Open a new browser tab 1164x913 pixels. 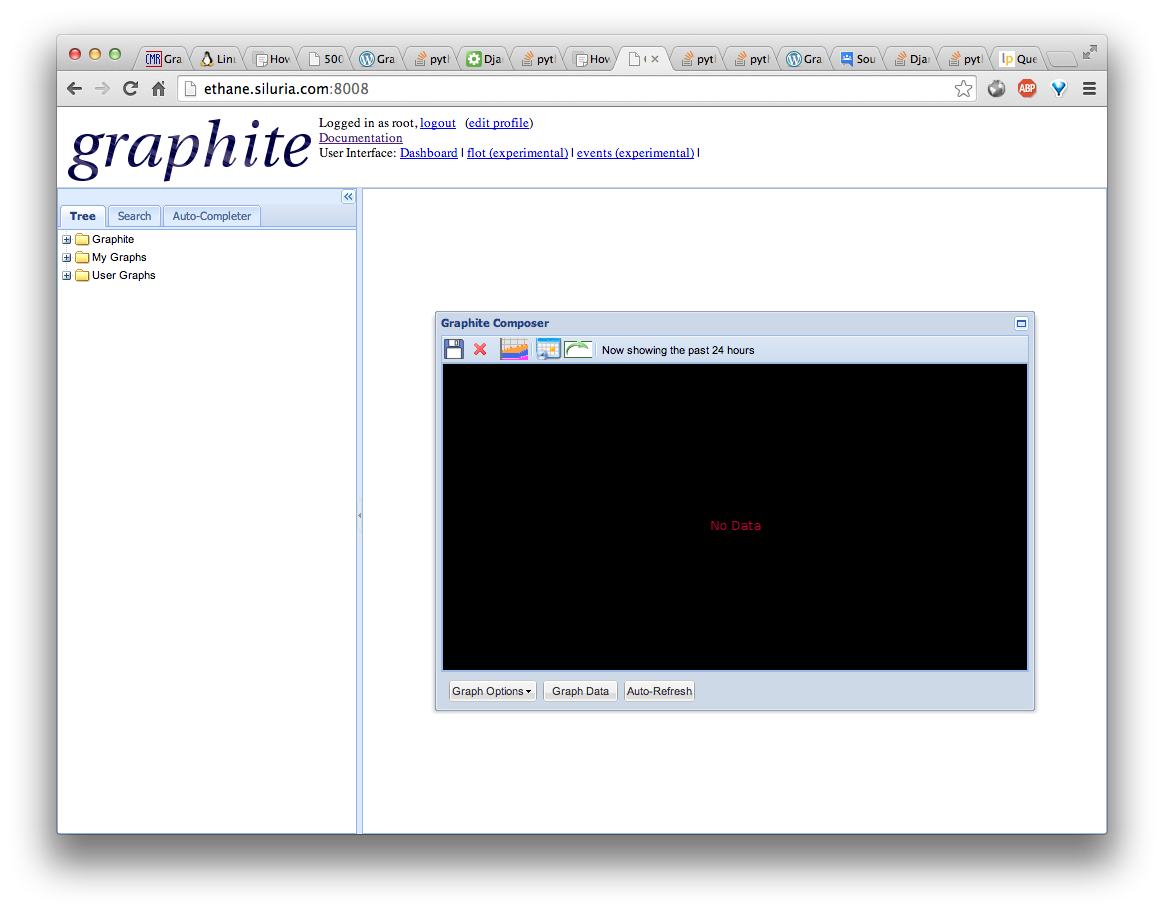[1062, 59]
